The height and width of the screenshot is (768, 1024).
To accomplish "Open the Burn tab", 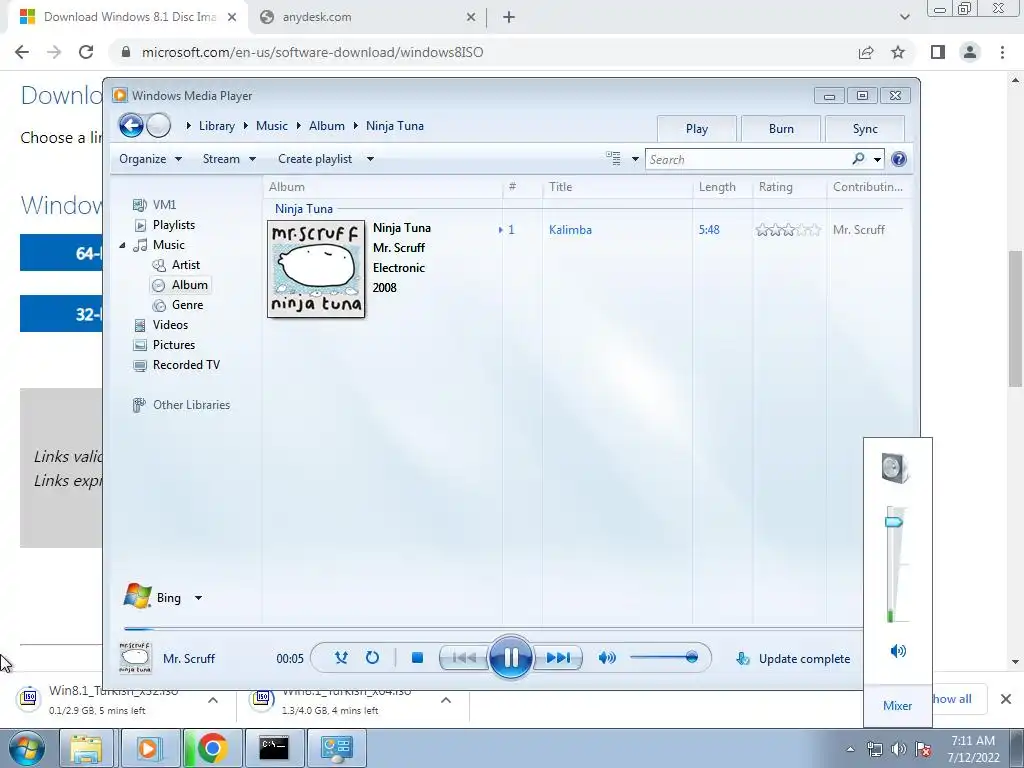I will coord(781,129).
